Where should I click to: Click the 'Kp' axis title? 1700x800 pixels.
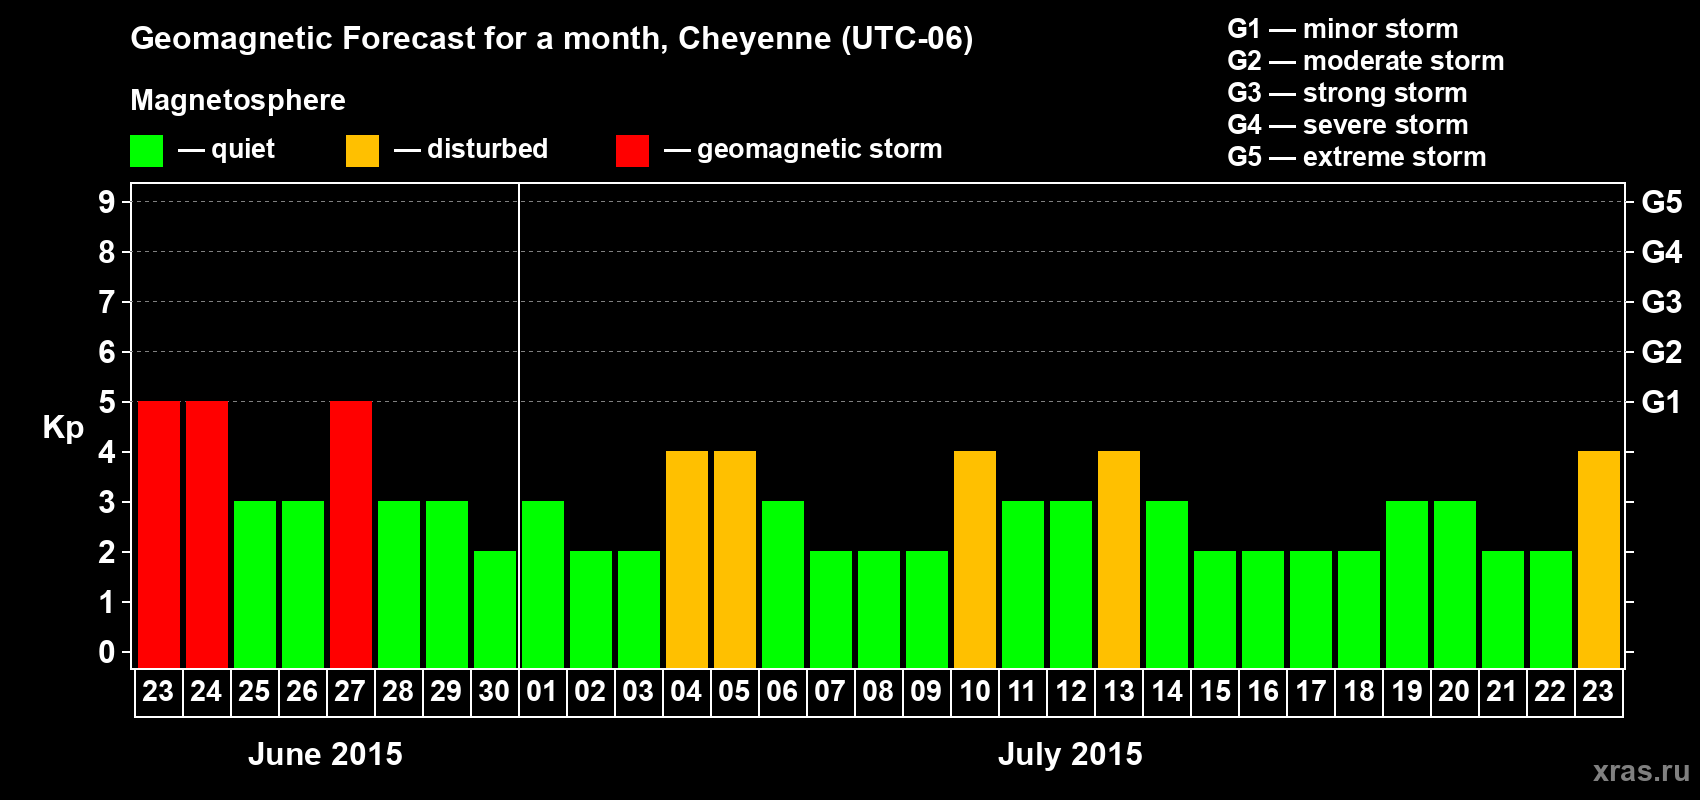click(63, 428)
